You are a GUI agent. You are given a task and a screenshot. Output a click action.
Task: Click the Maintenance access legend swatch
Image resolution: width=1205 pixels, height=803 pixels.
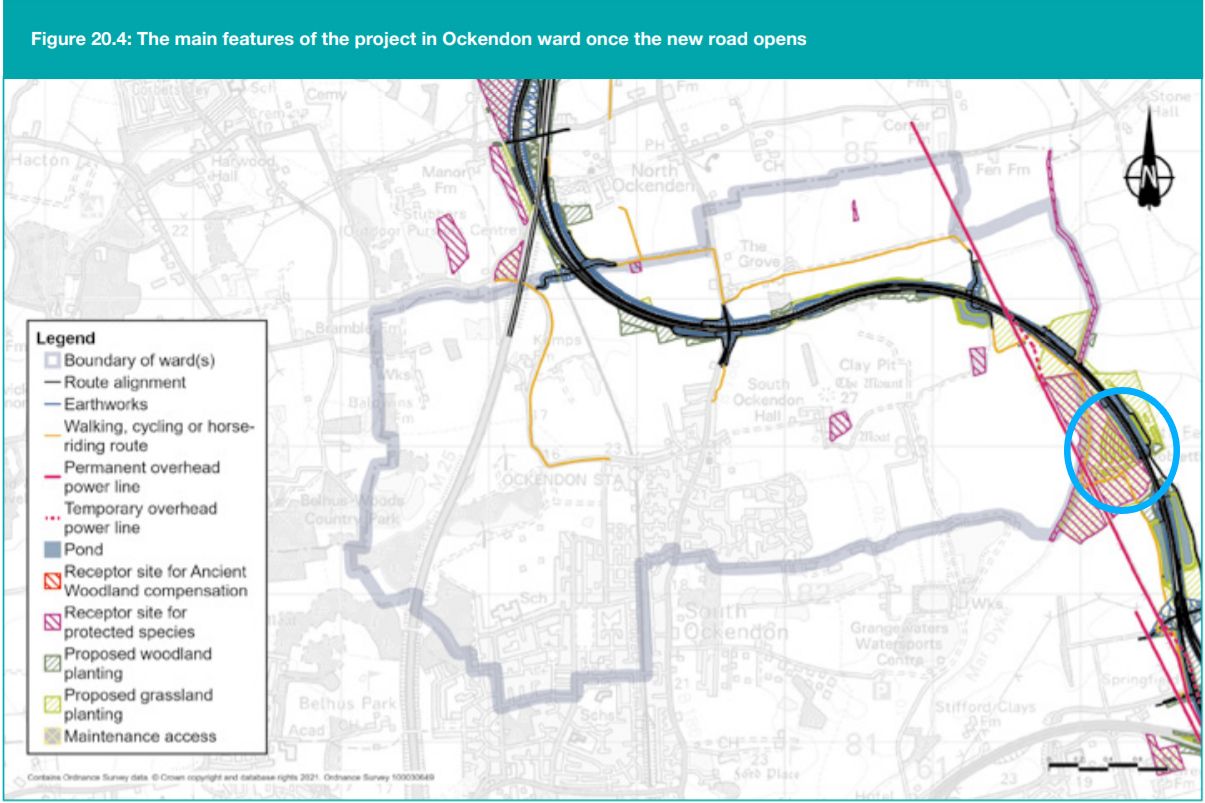pyautogui.click(x=53, y=736)
